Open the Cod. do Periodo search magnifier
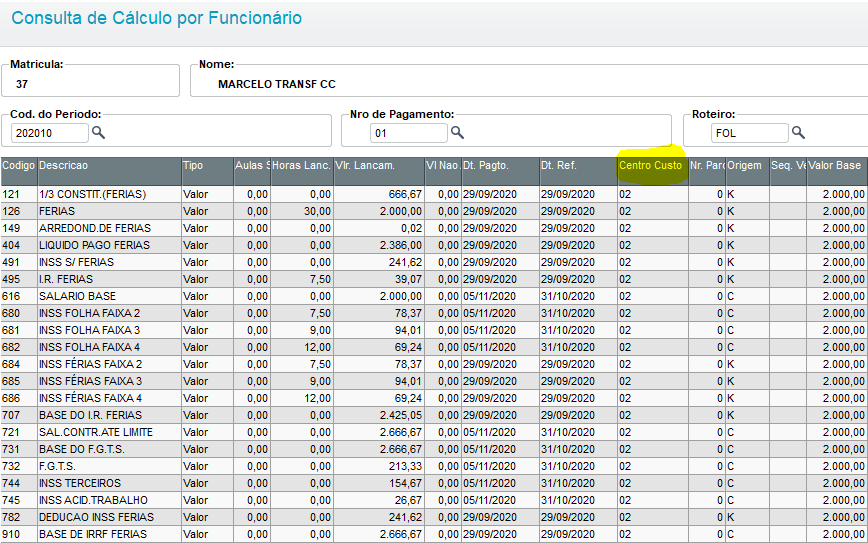Image resolution: width=868 pixels, height=543 pixels. tap(98, 132)
